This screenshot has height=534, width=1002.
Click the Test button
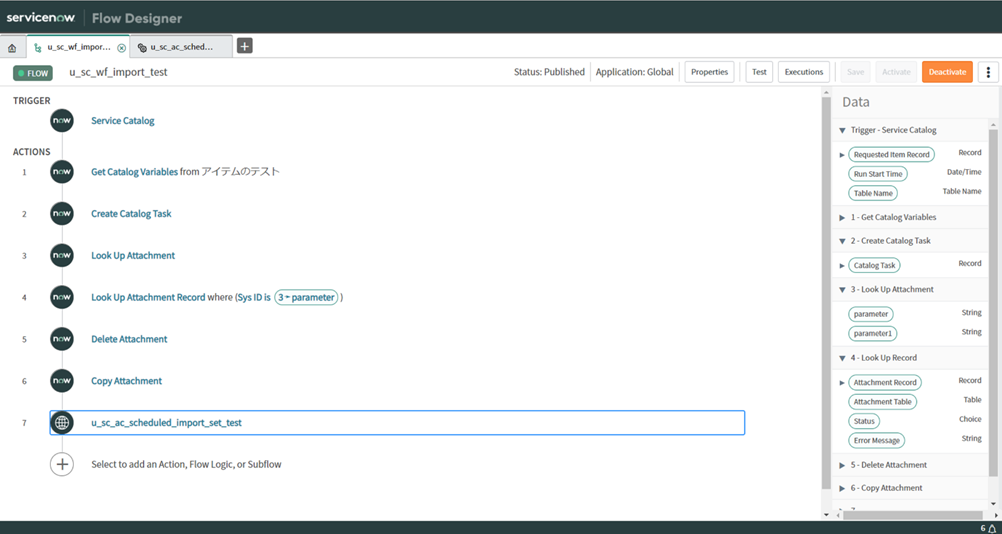(759, 72)
